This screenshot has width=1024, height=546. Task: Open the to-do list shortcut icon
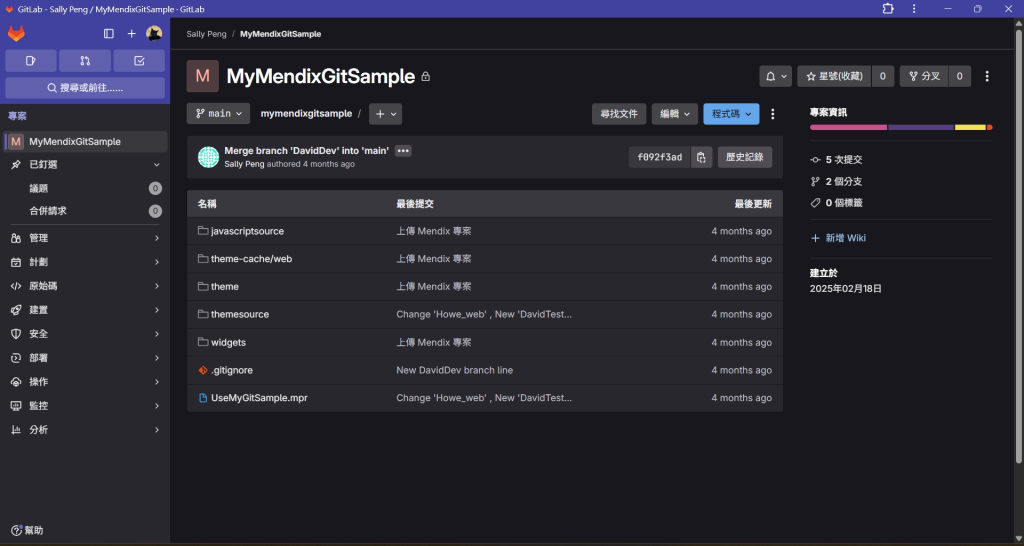139,61
